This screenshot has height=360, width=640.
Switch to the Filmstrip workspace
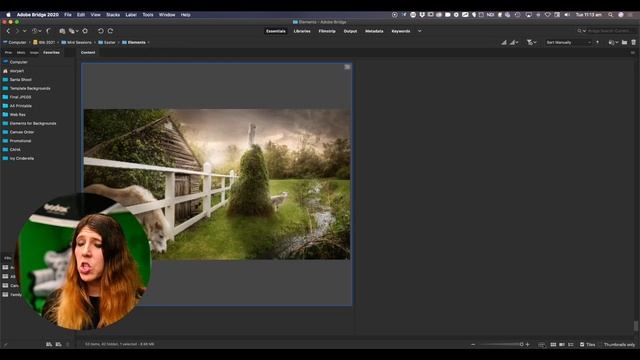tap(327, 31)
